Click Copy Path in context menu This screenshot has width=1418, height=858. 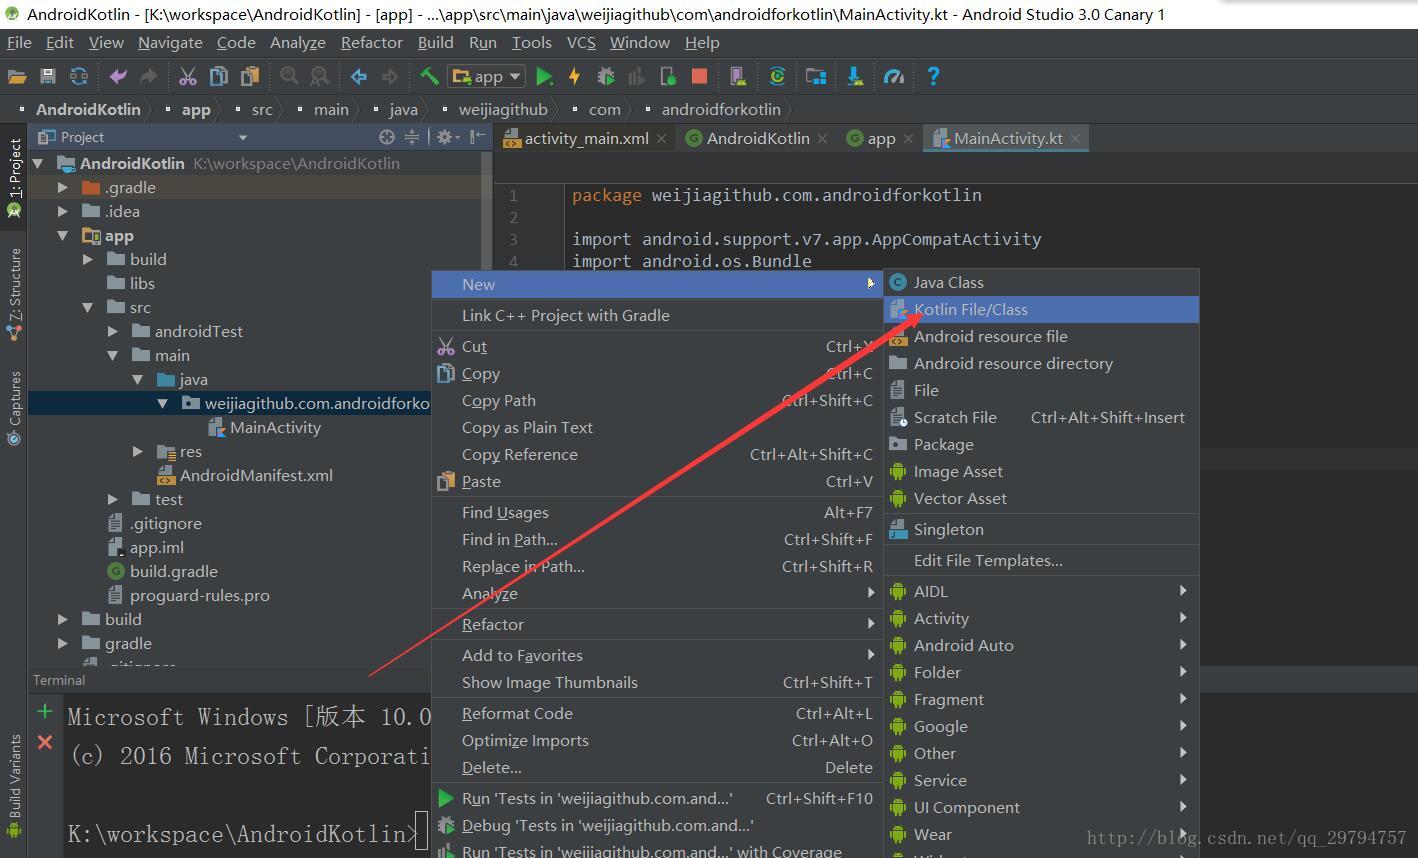657,401
